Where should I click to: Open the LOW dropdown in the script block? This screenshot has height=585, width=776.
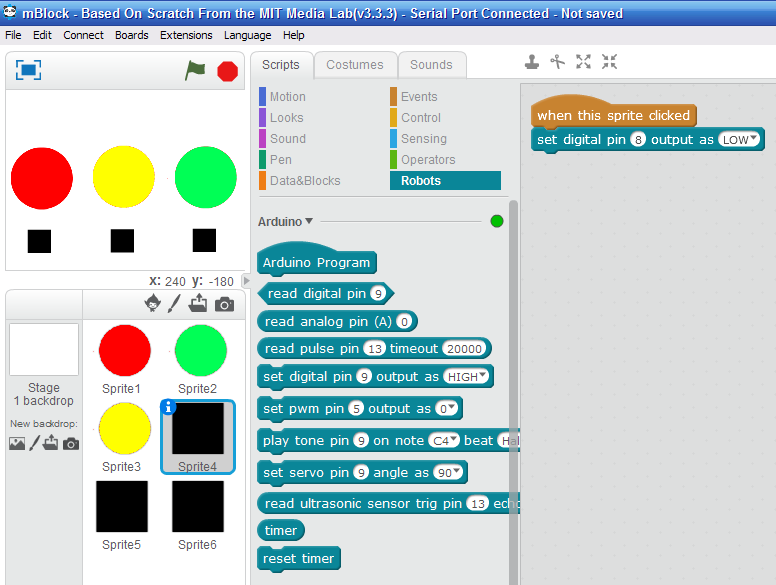tap(739, 140)
